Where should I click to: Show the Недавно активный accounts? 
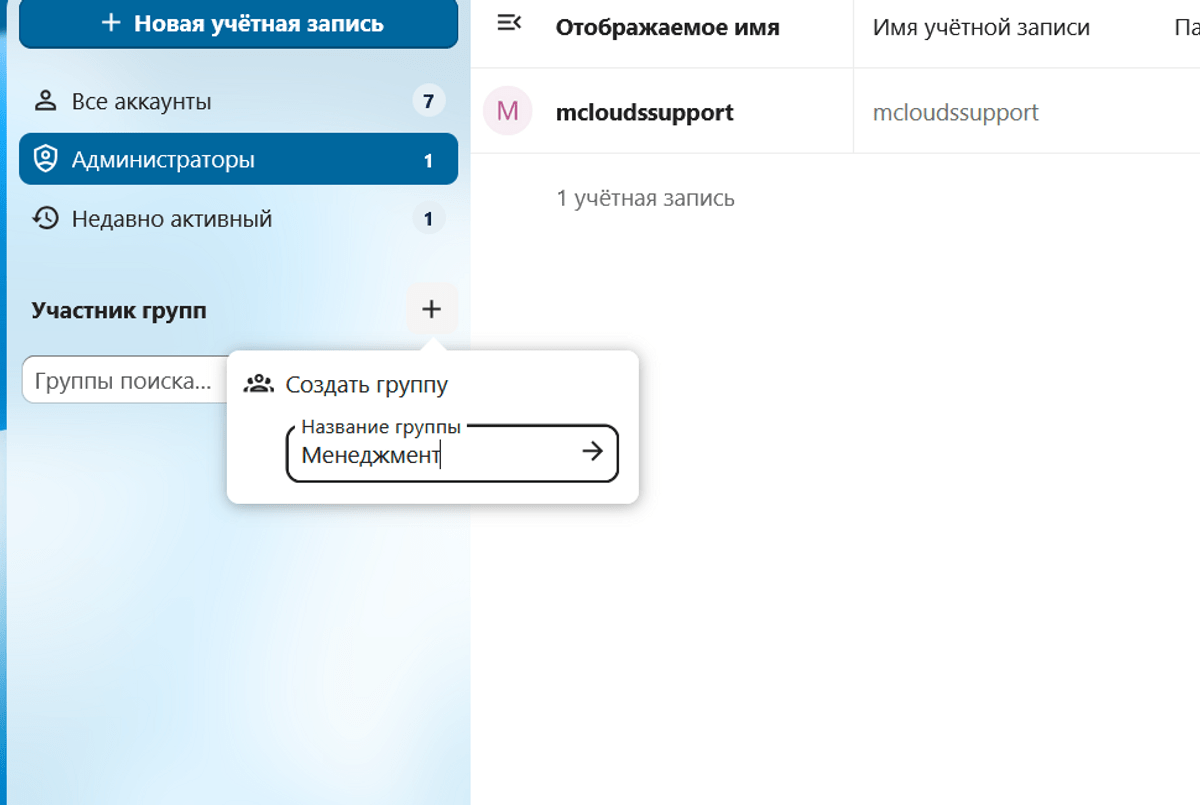coord(172,218)
